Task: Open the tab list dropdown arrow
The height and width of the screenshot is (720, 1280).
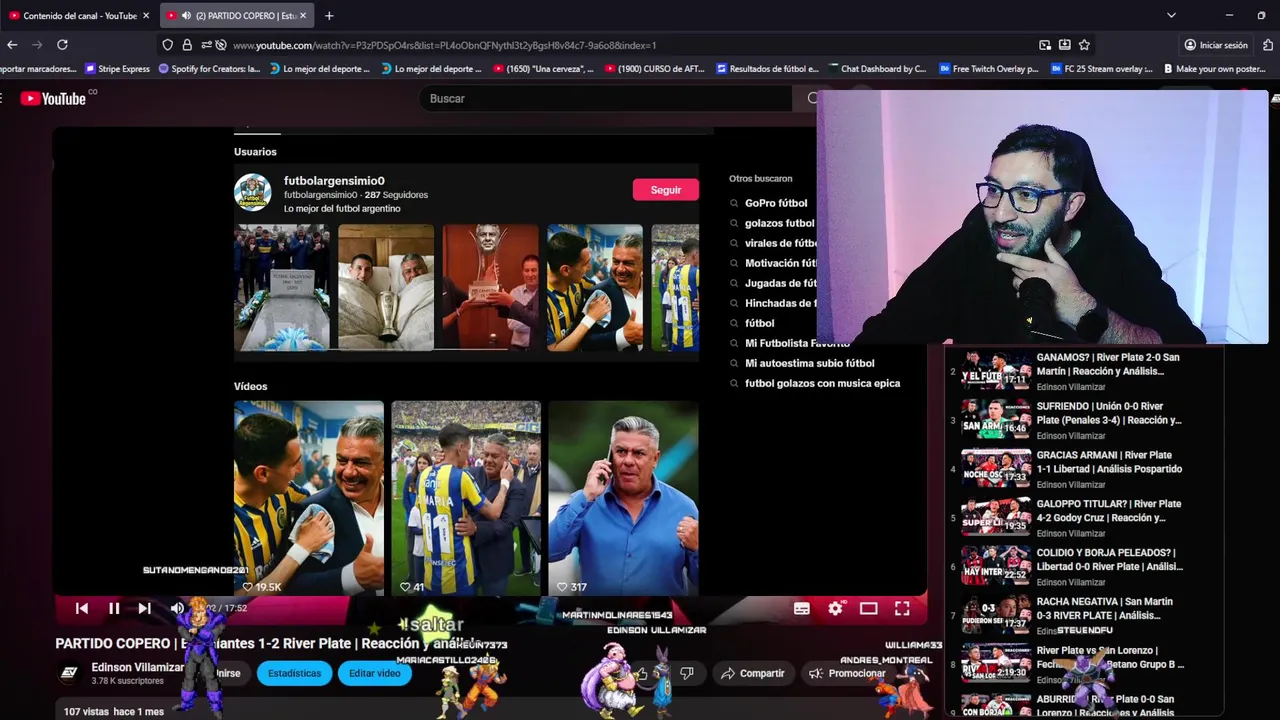Action: [x=1171, y=15]
